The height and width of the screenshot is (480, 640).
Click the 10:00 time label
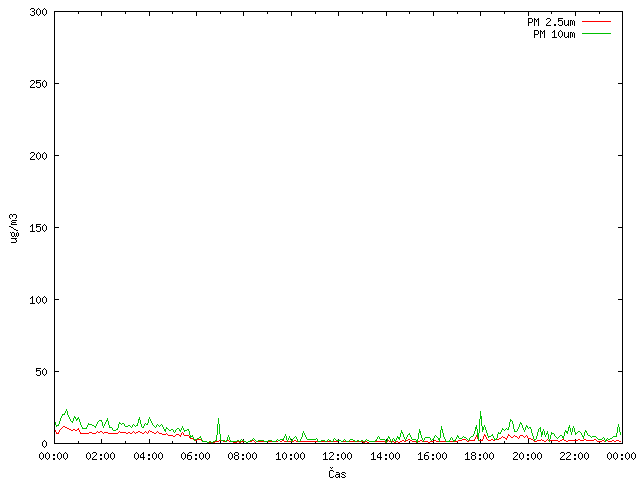coord(290,456)
